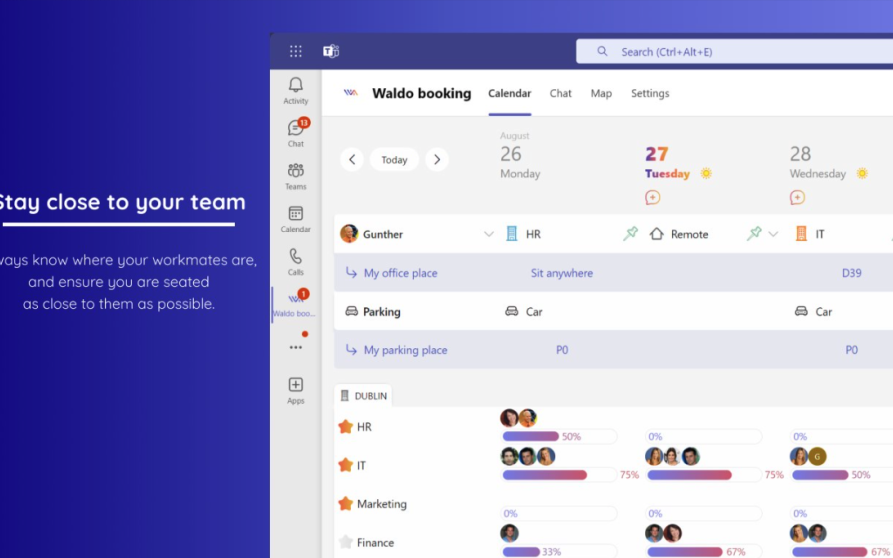
Task: Select Waldo booking app in sidebar
Action: (295, 305)
